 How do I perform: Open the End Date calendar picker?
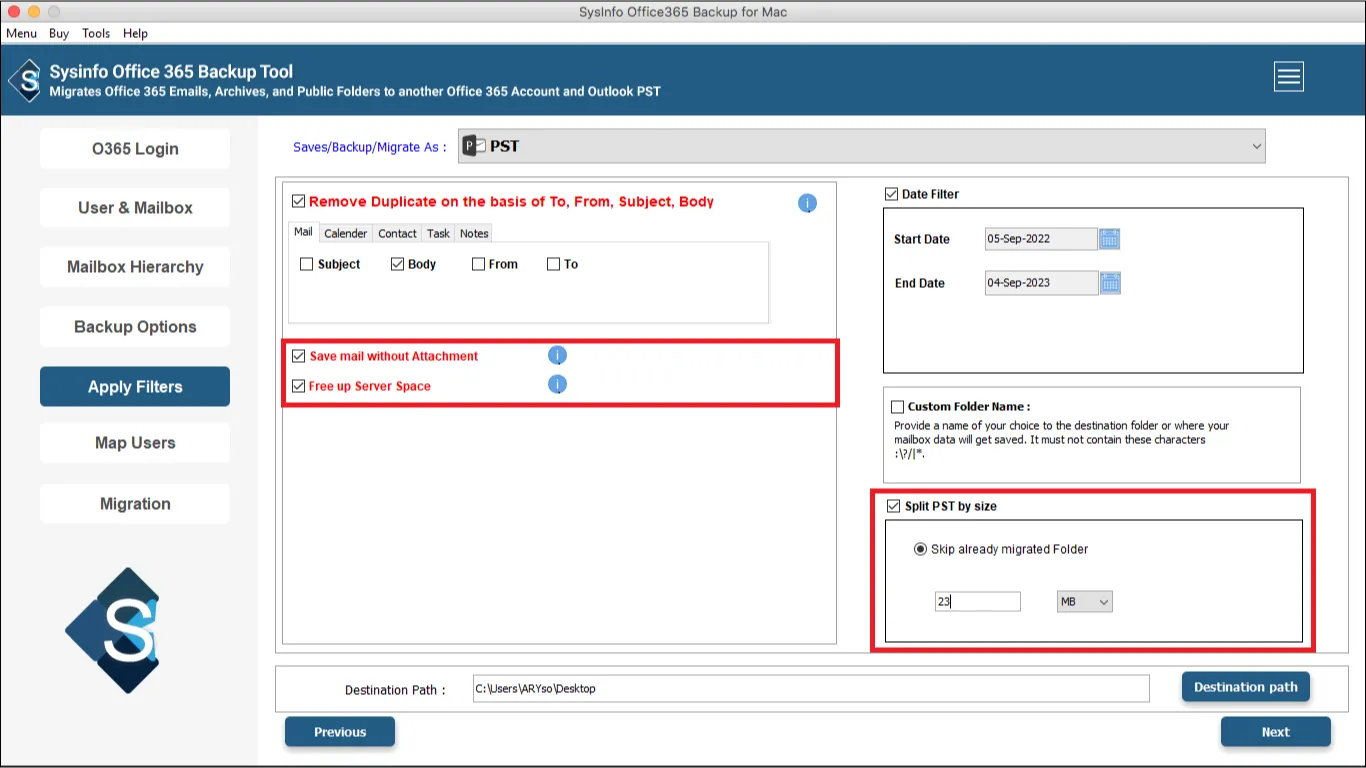[x=1110, y=283]
